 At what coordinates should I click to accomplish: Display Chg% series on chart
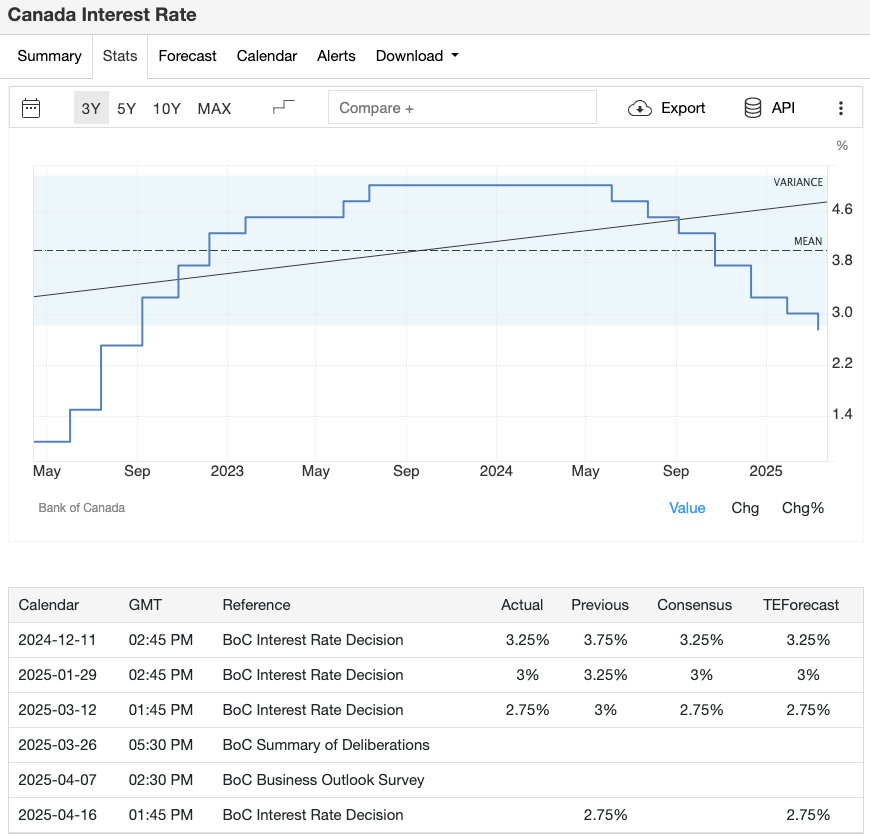tap(802, 508)
